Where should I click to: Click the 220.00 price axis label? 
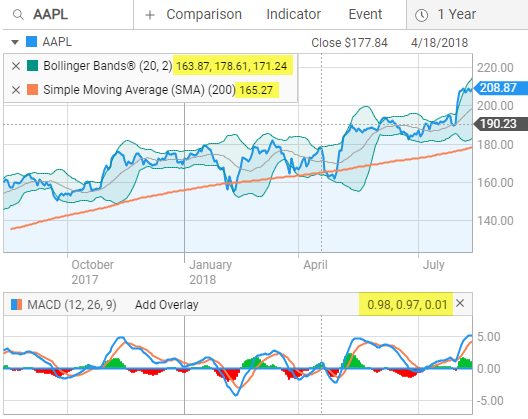coord(495,68)
